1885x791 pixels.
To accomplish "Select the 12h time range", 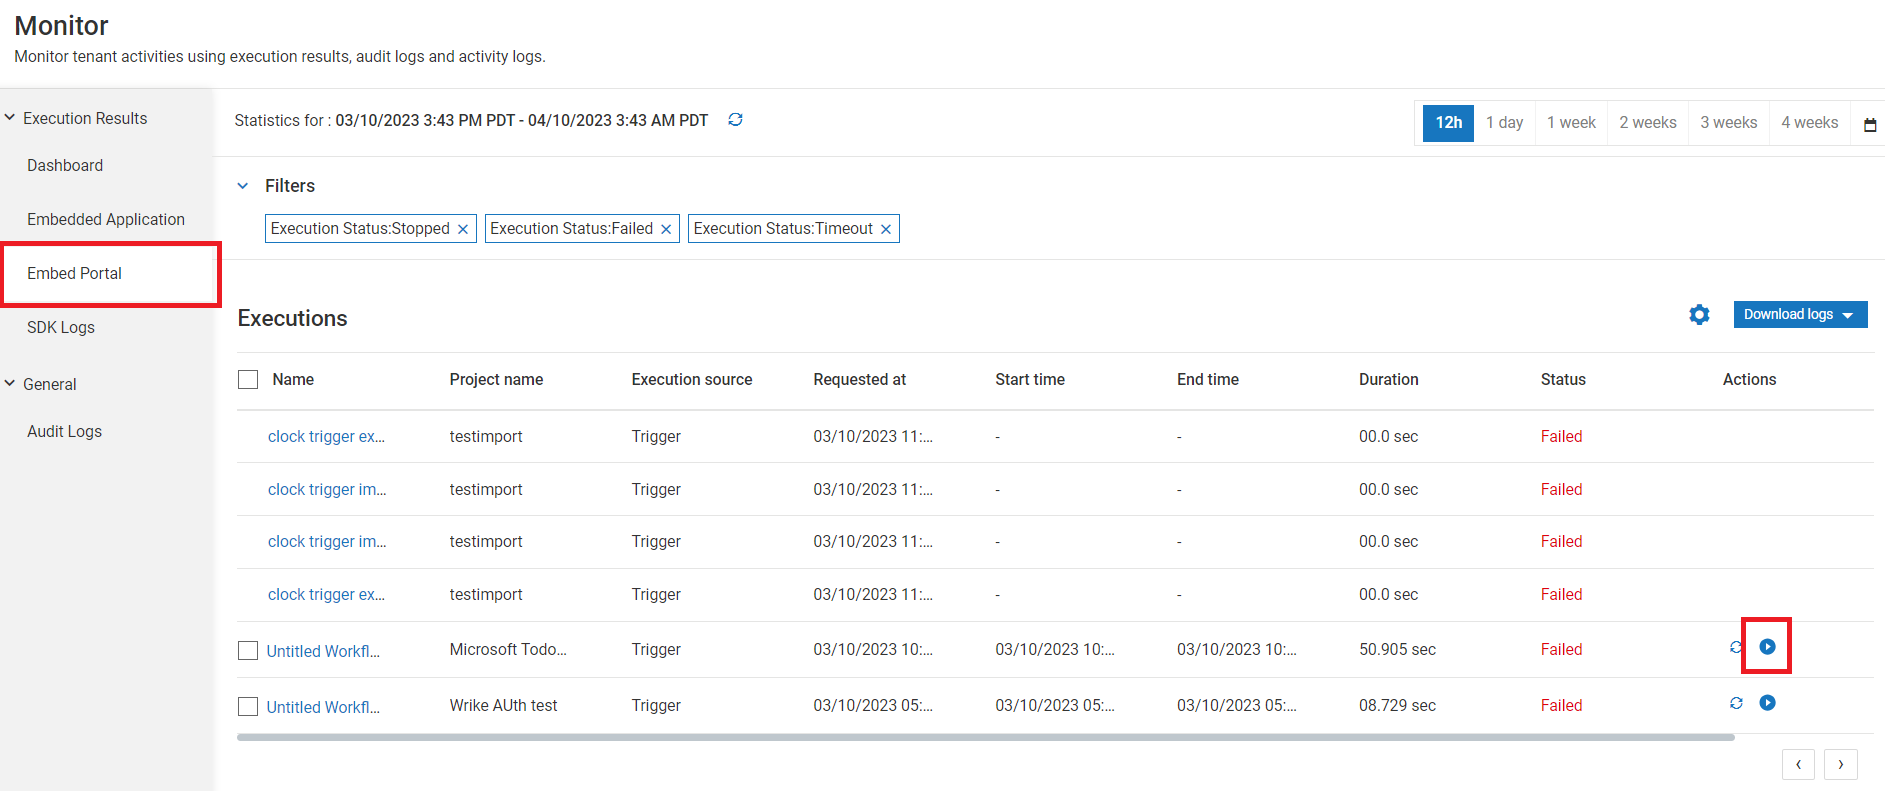I will pos(1448,123).
